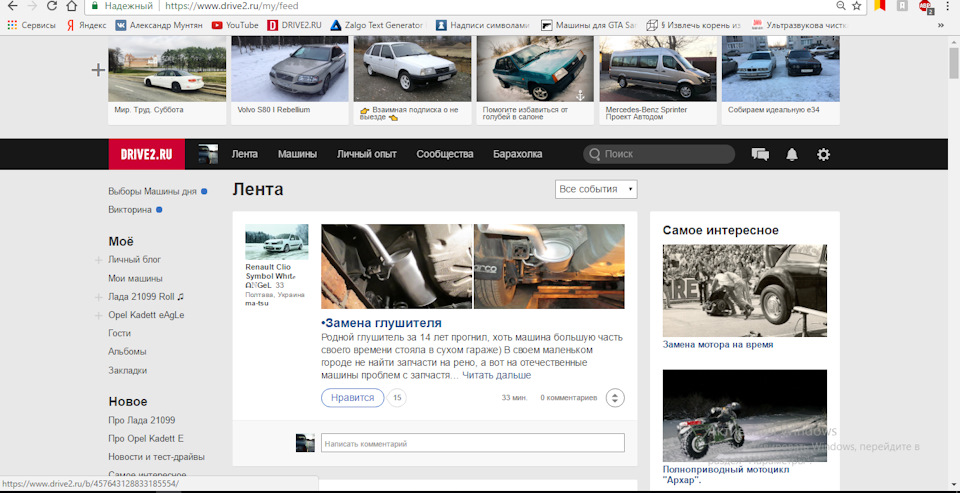Open Гости sidebar link
The height and width of the screenshot is (493, 960).
click(x=119, y=333)
